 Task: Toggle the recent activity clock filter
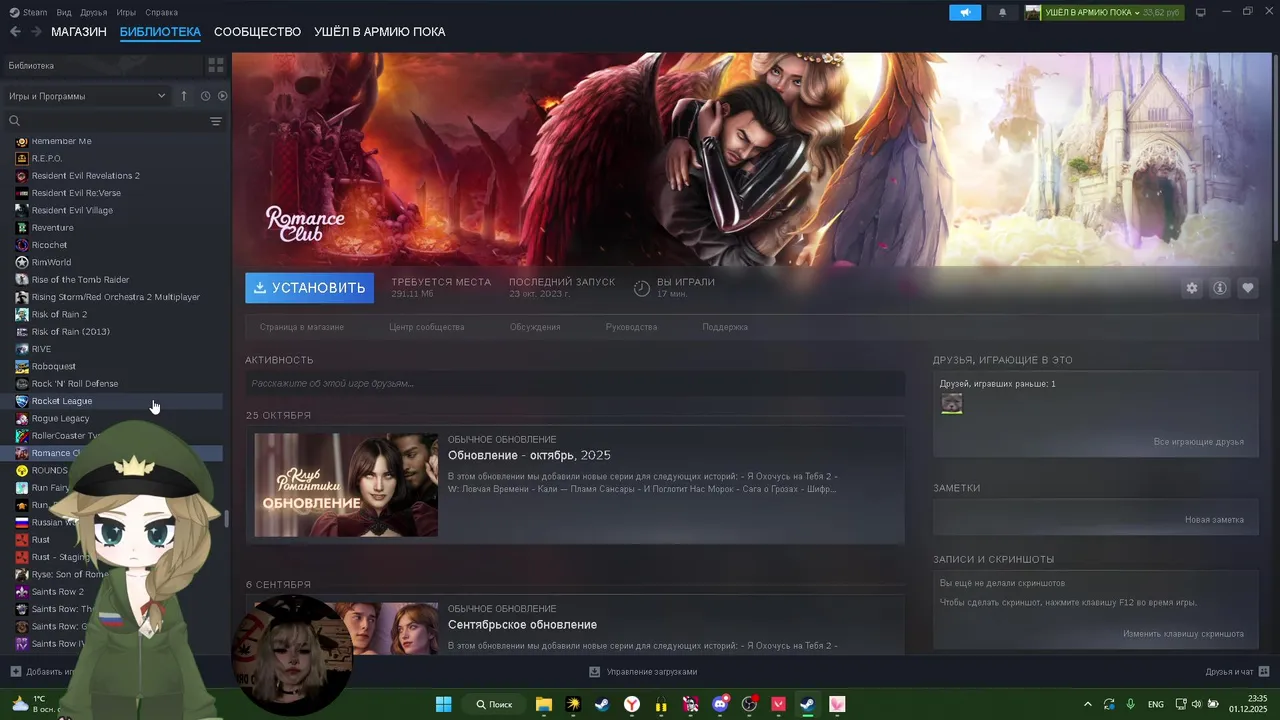205,96
